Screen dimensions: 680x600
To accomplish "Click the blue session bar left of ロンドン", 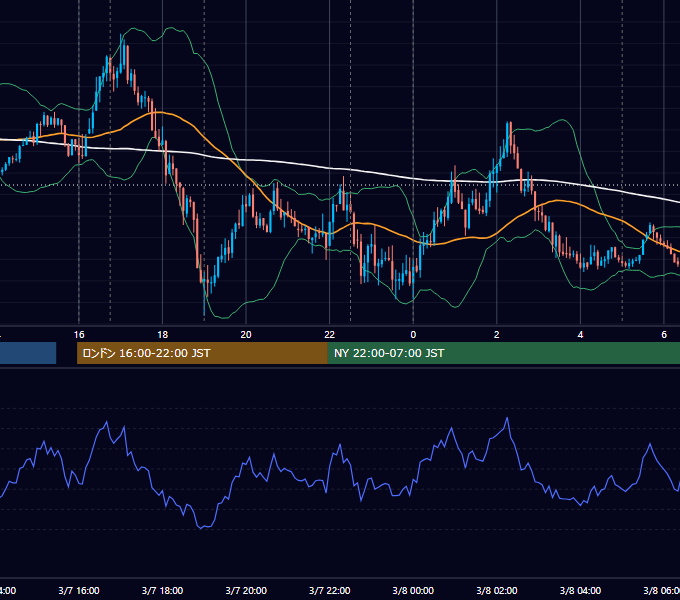I will 28,353.
